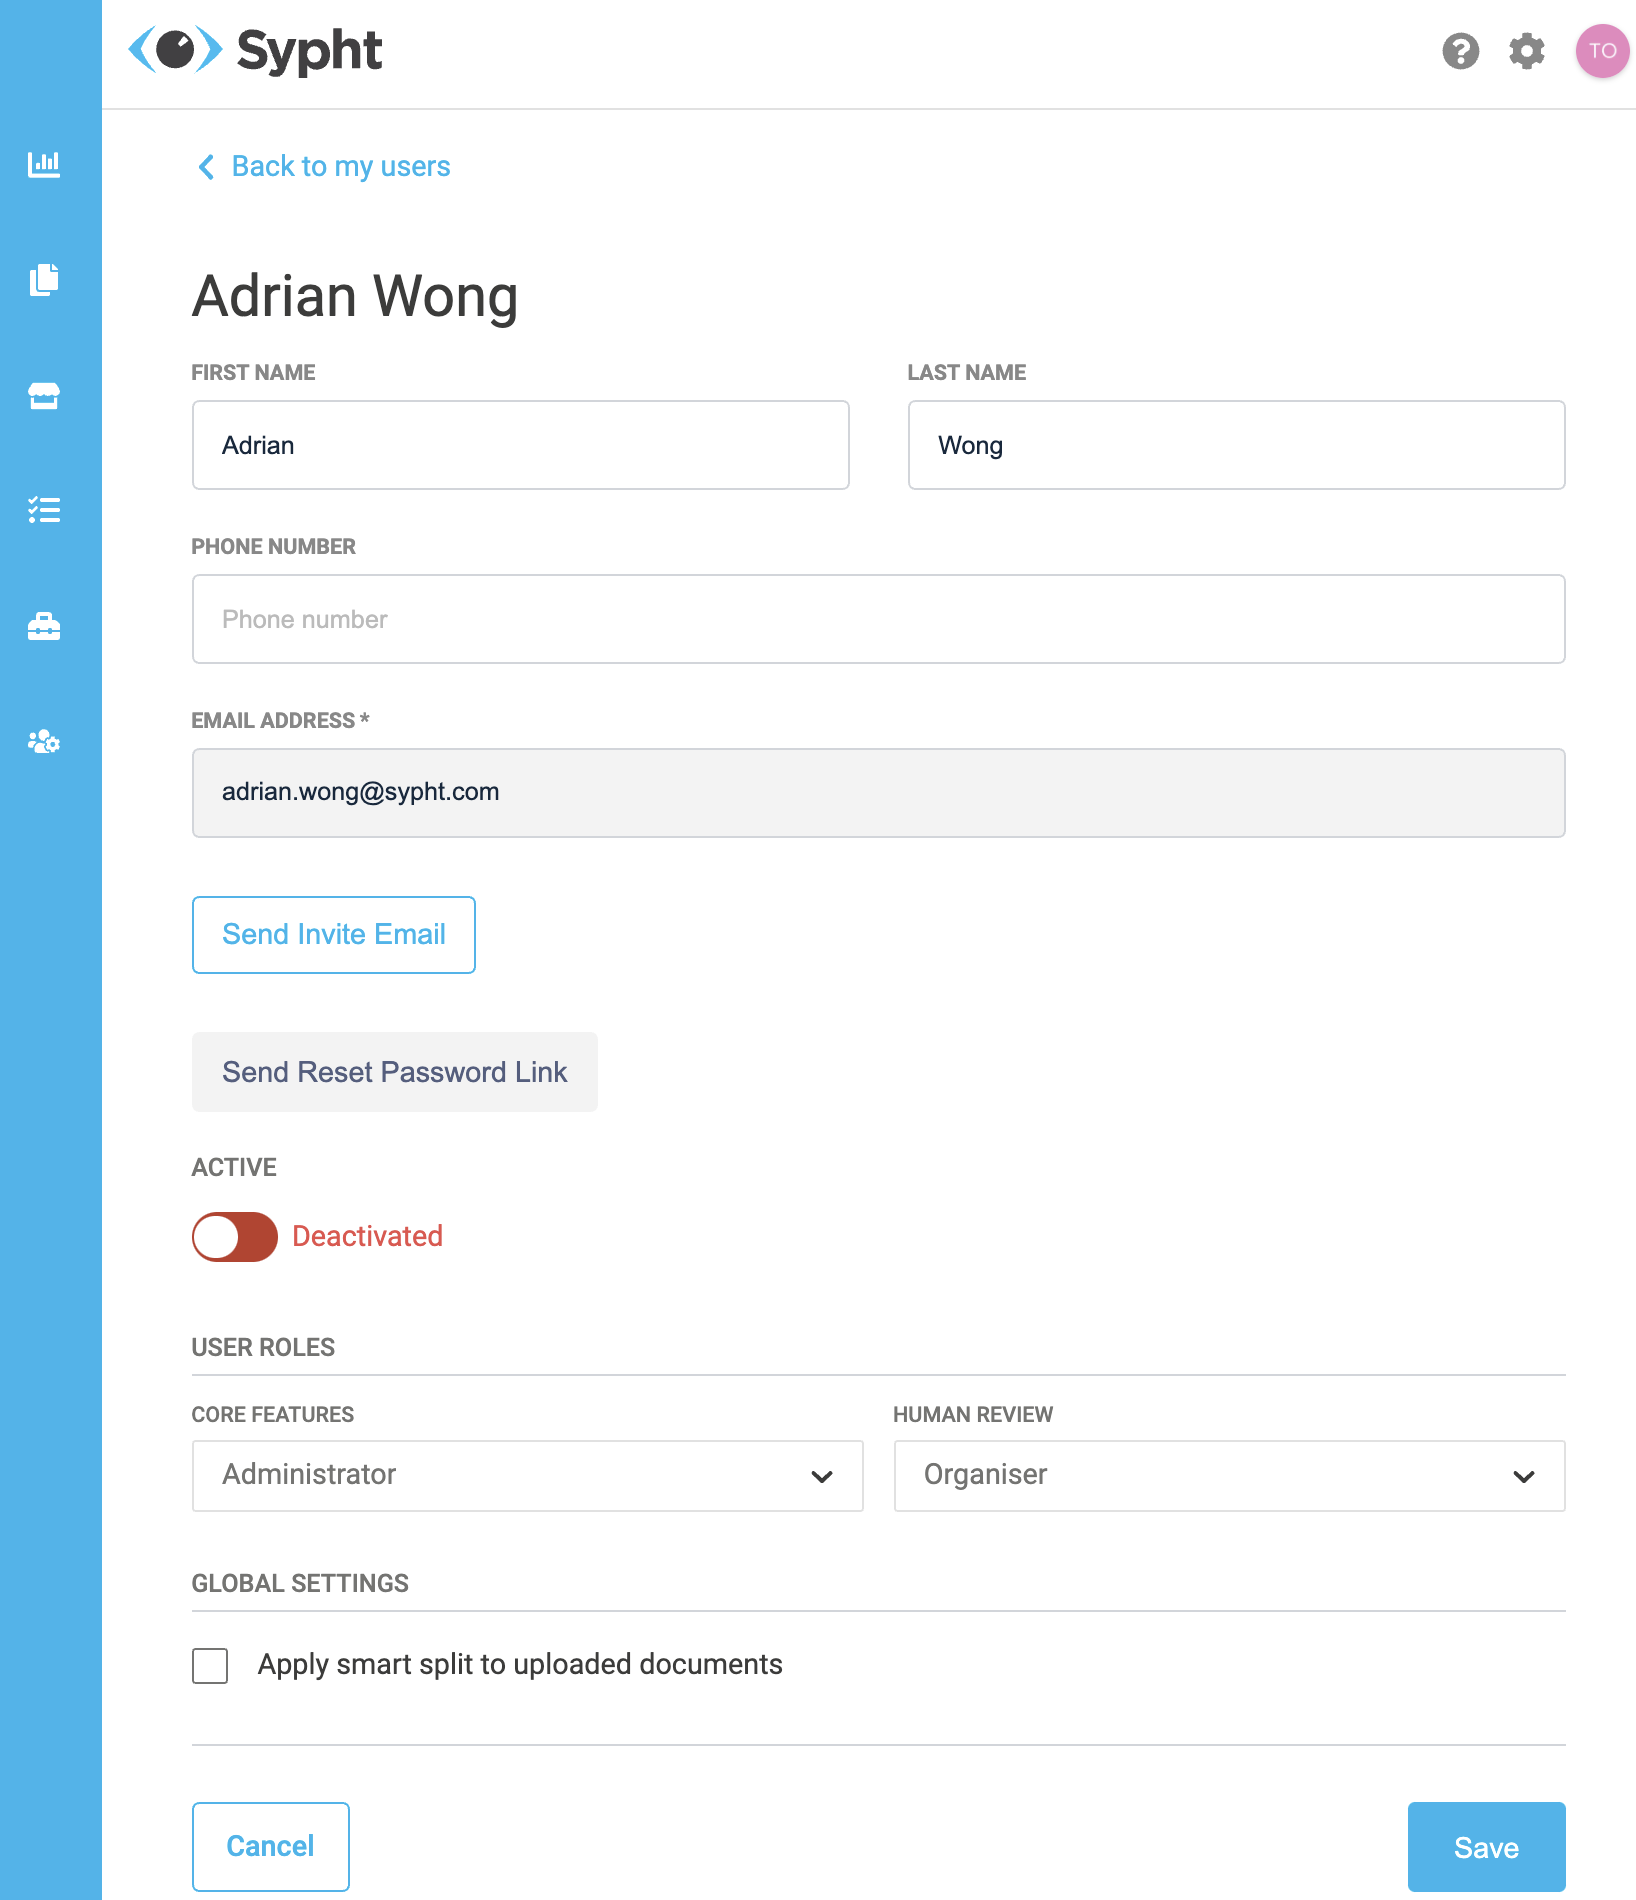
Task: Open the settings gear icon
Action: (1527, 51)
